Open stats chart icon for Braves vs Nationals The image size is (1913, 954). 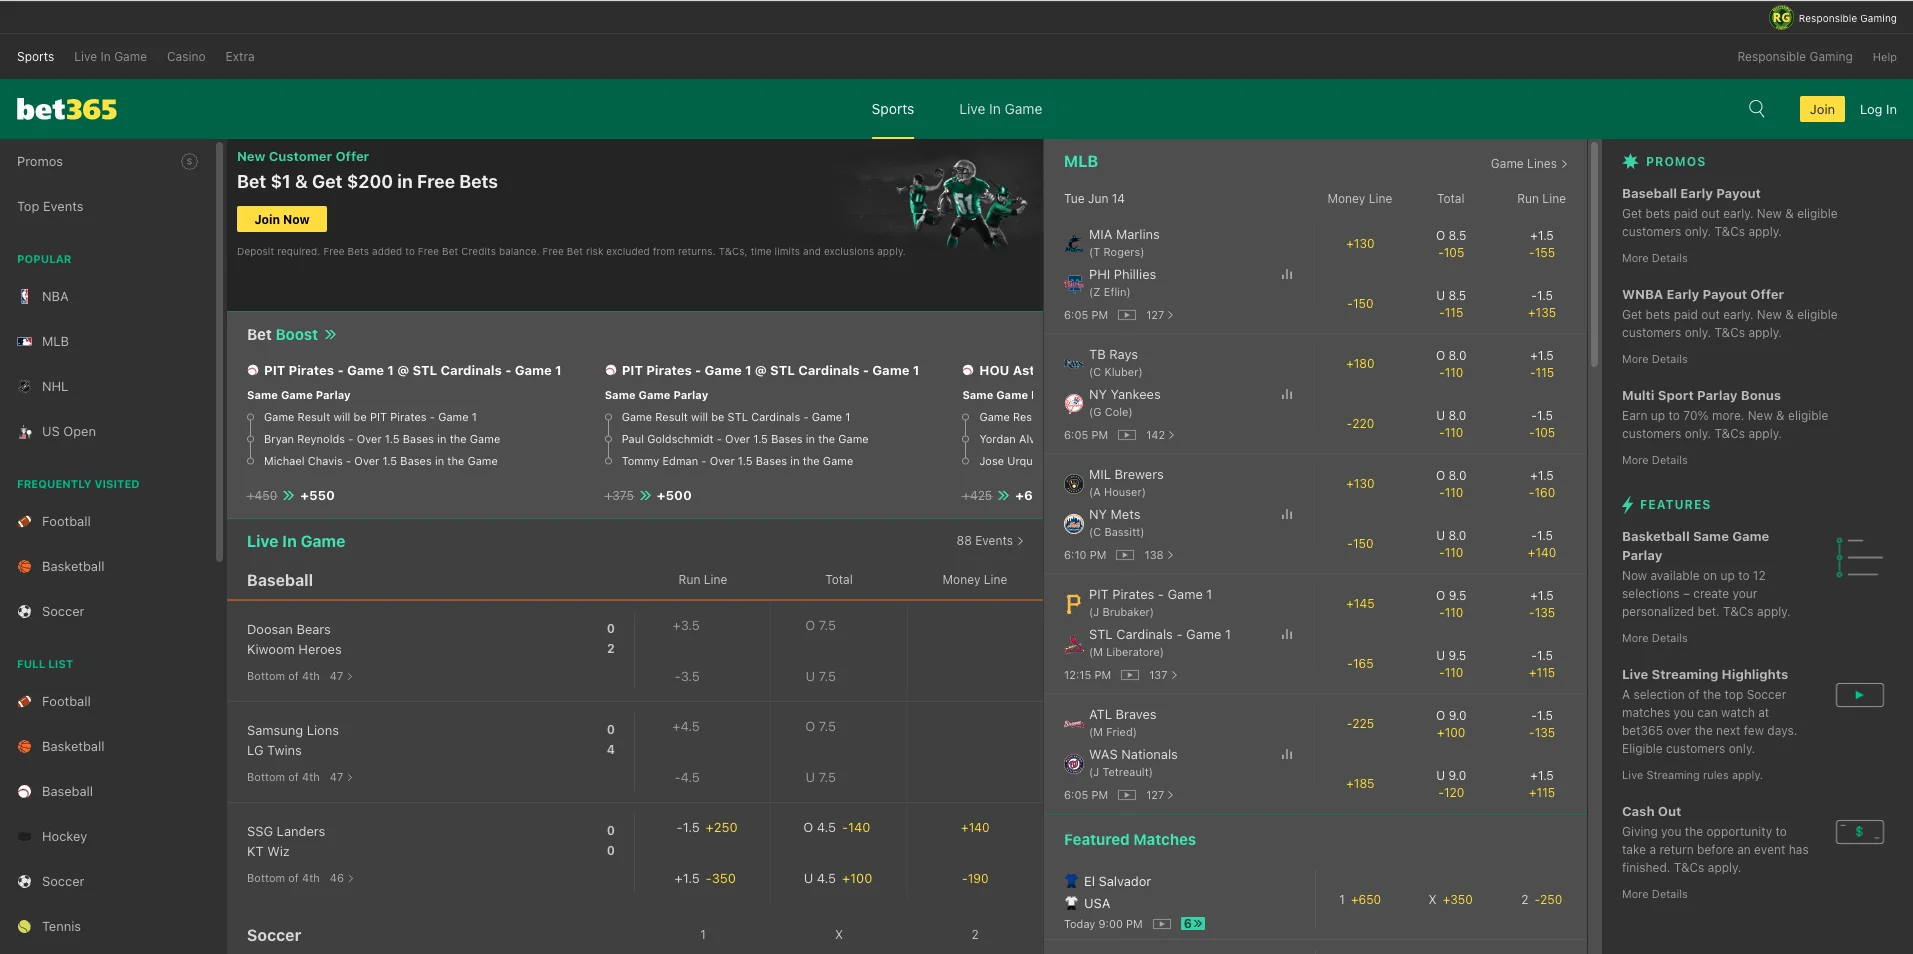[1287, 754]
